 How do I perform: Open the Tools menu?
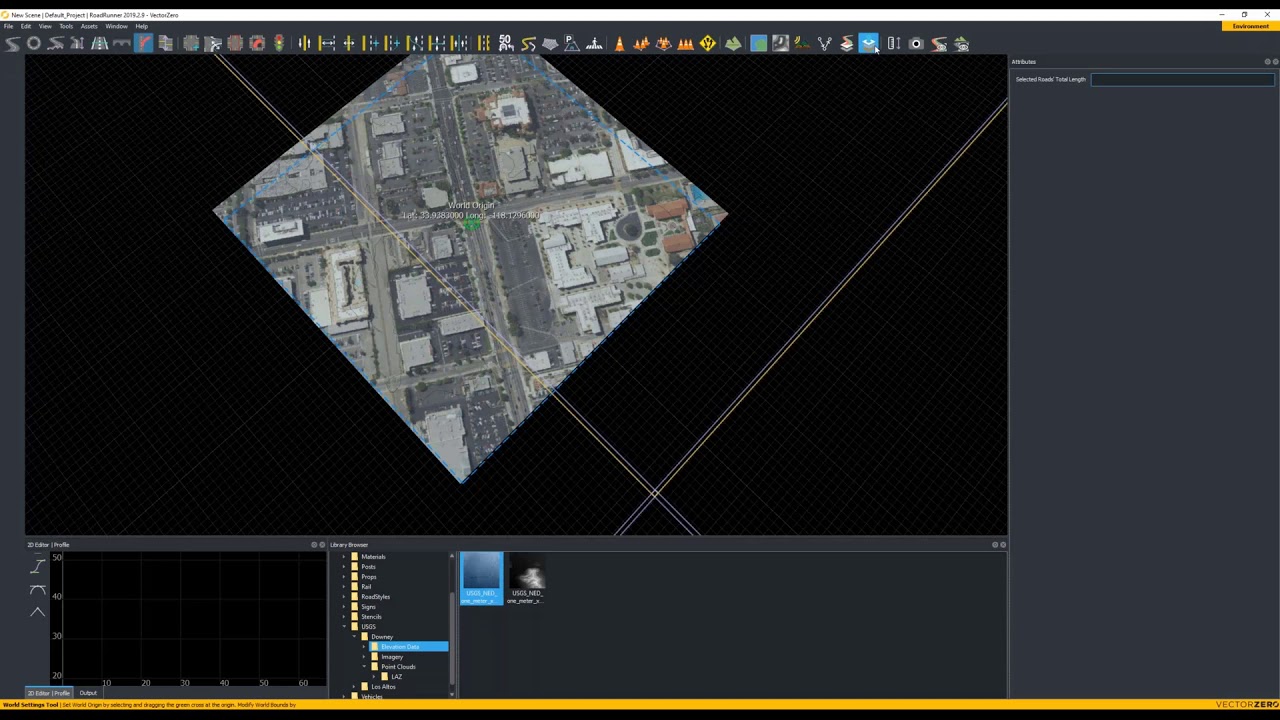66,26
